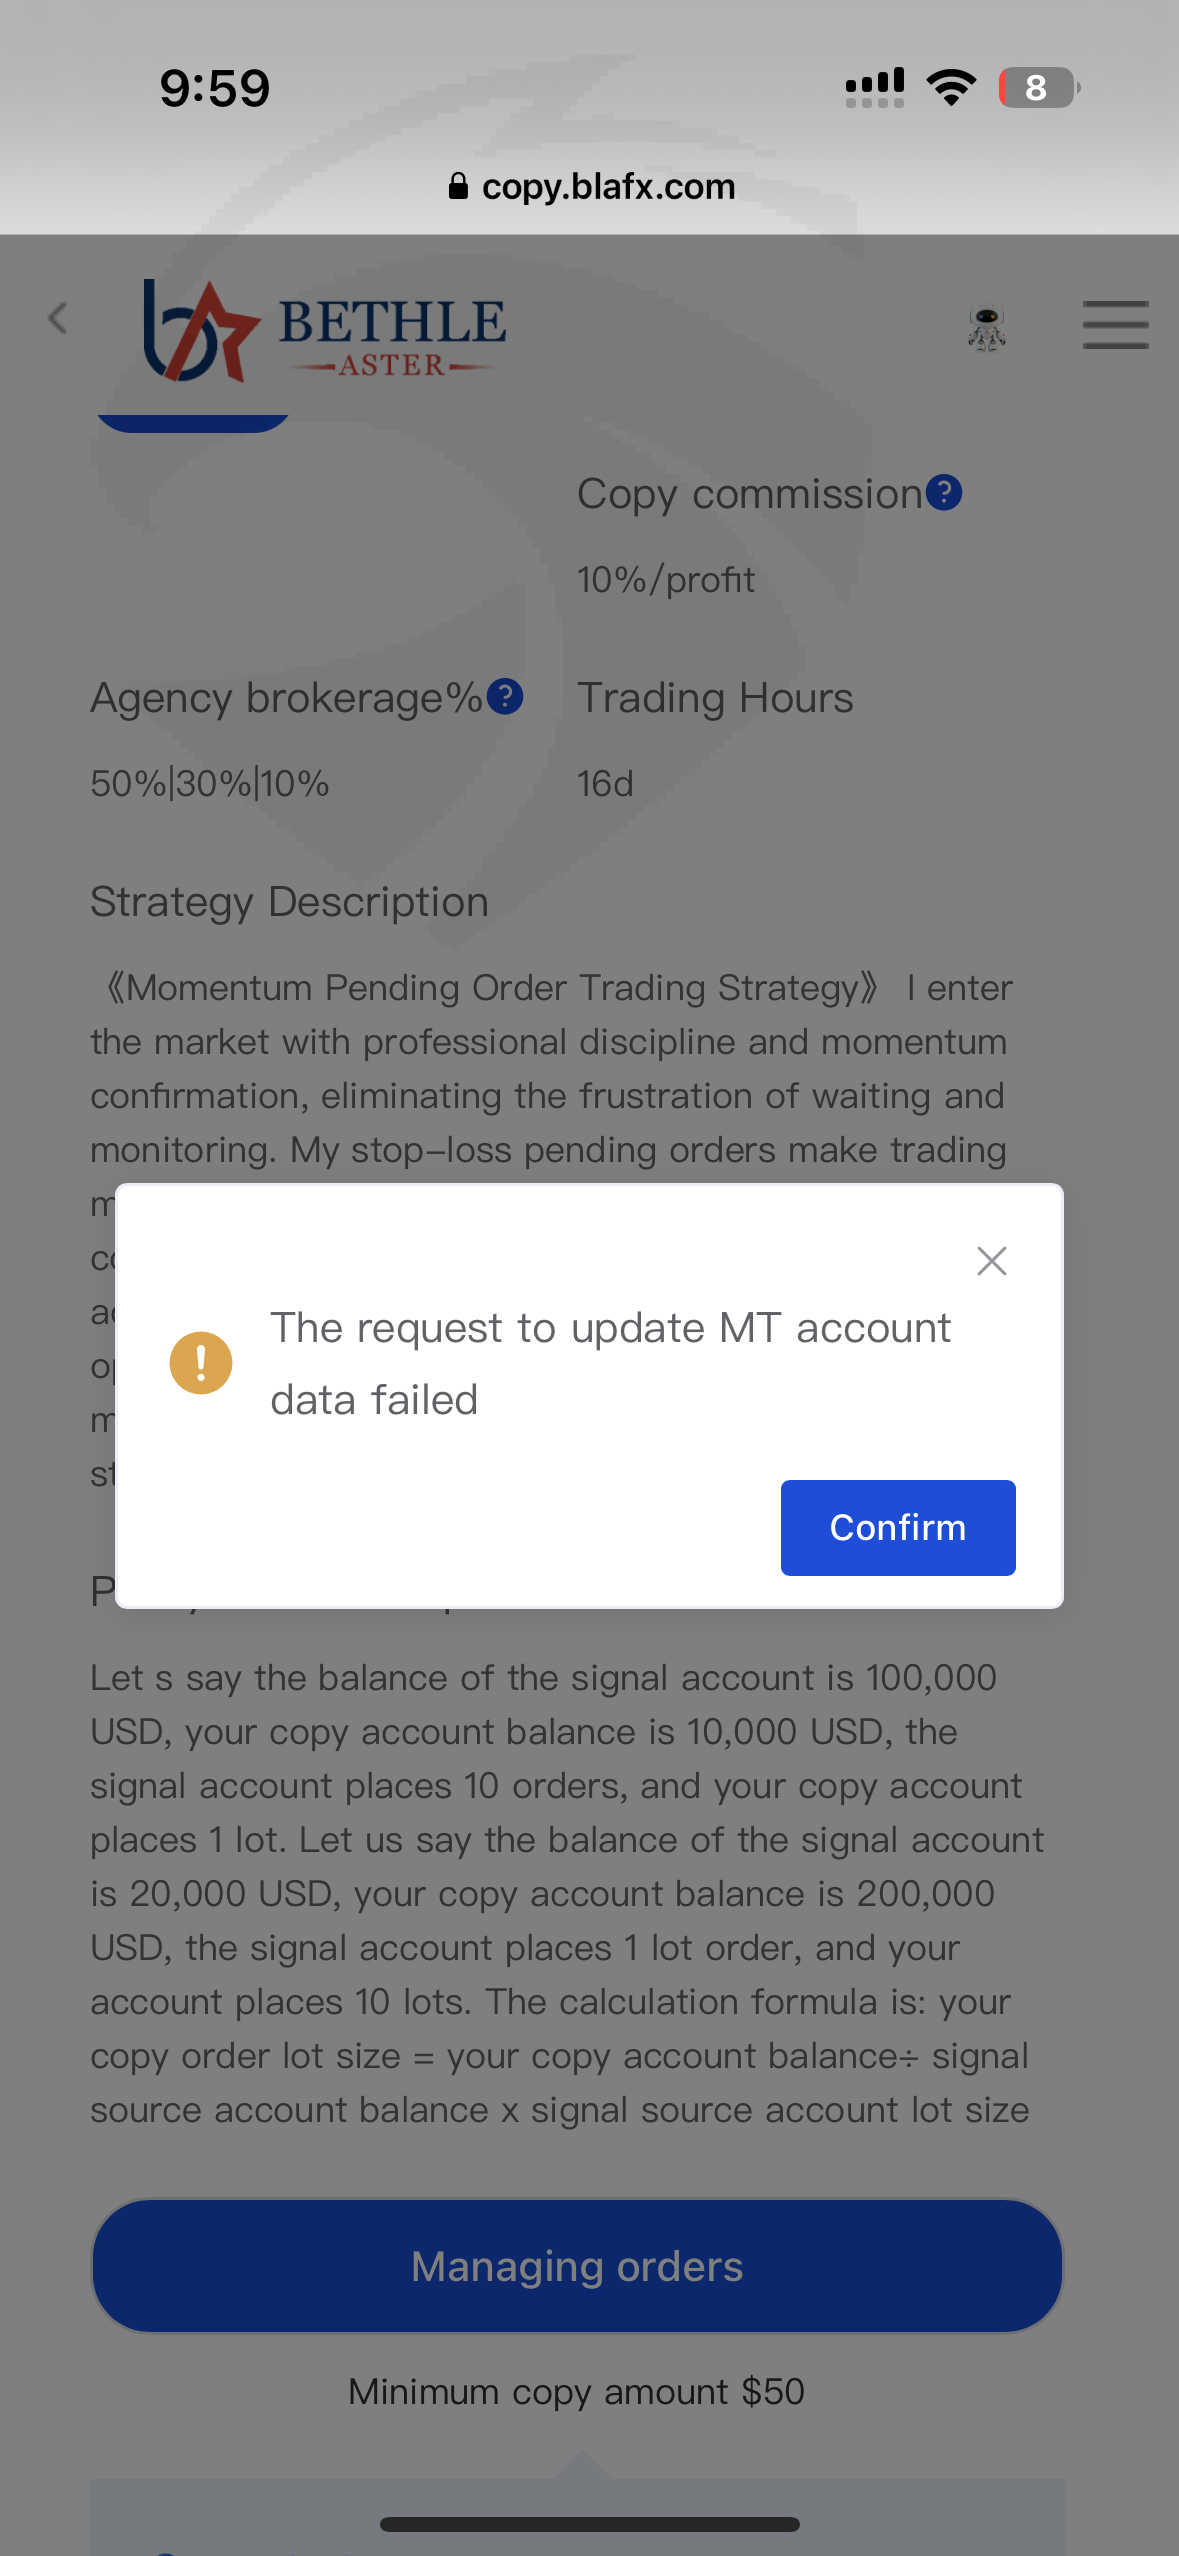Tap the Managing orders button

[x=577, y=2266]
